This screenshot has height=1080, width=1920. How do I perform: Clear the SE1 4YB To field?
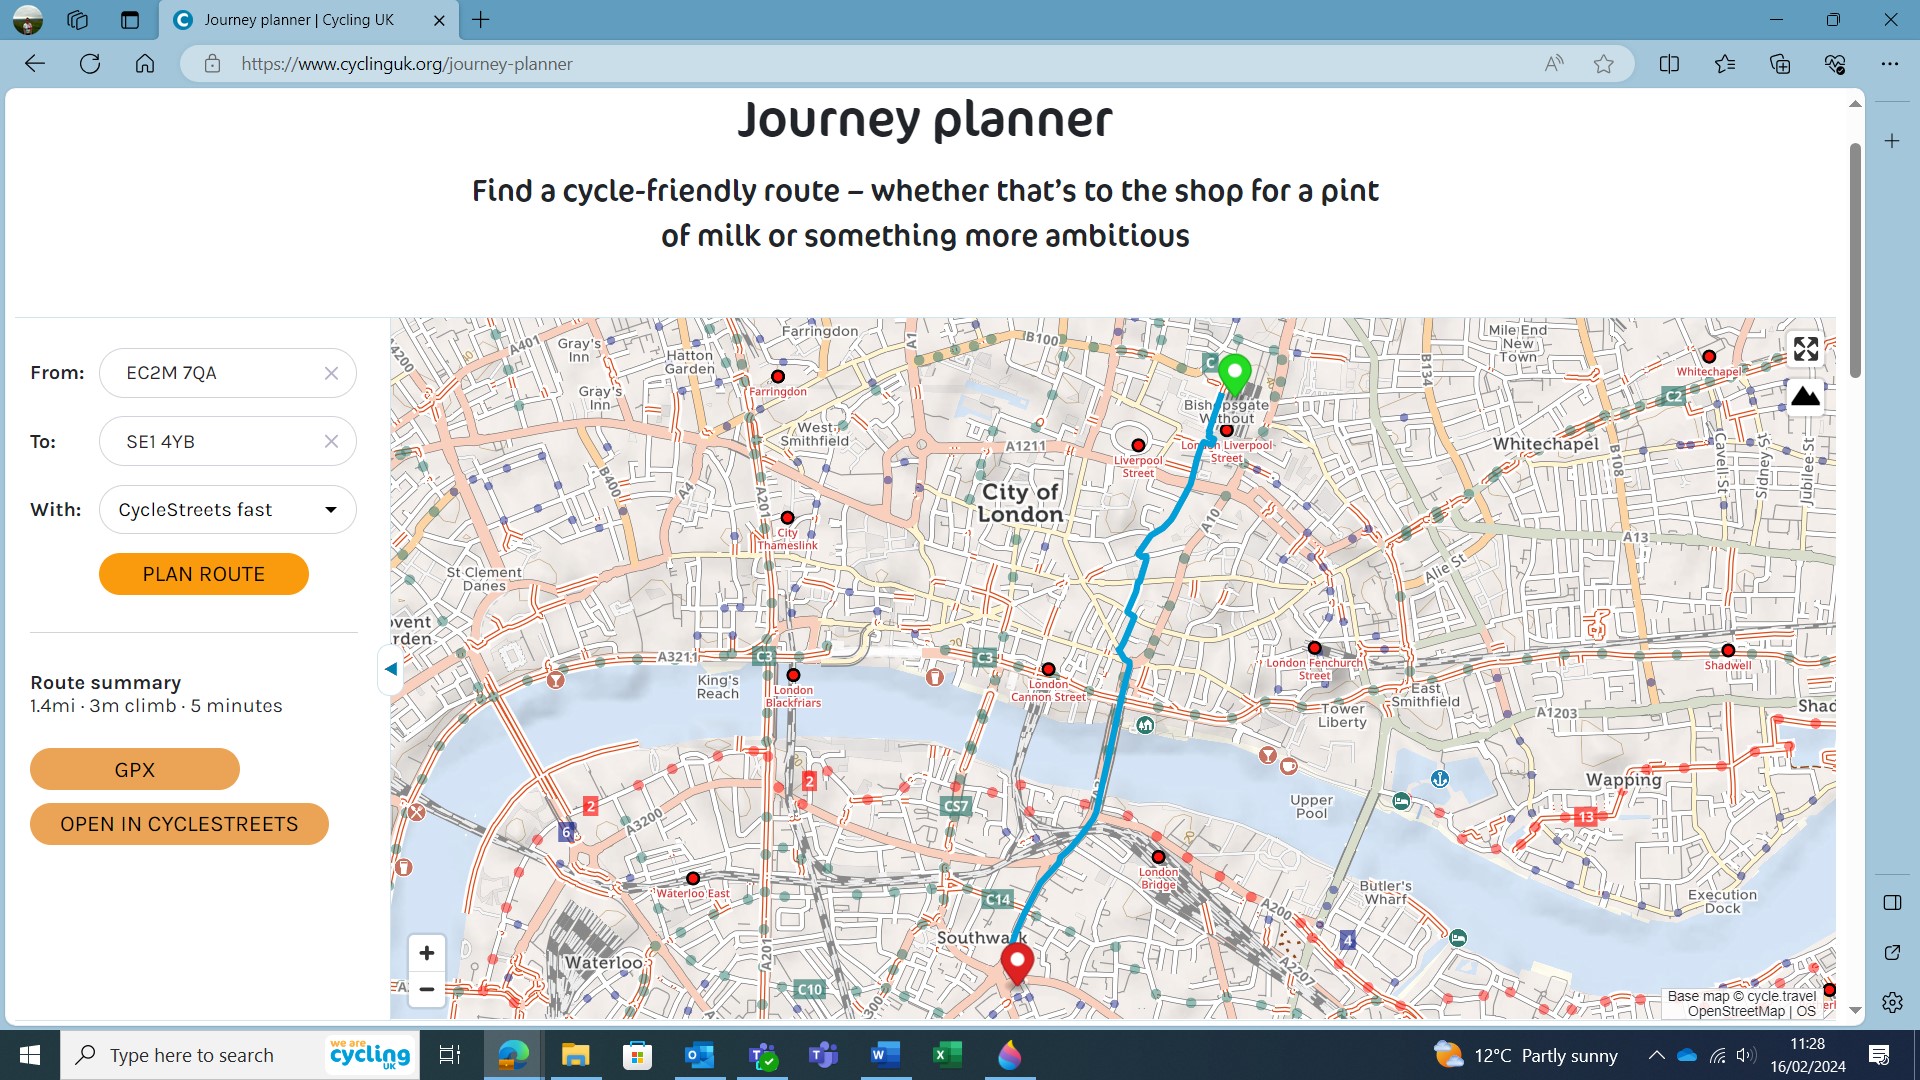coord(331,441)
